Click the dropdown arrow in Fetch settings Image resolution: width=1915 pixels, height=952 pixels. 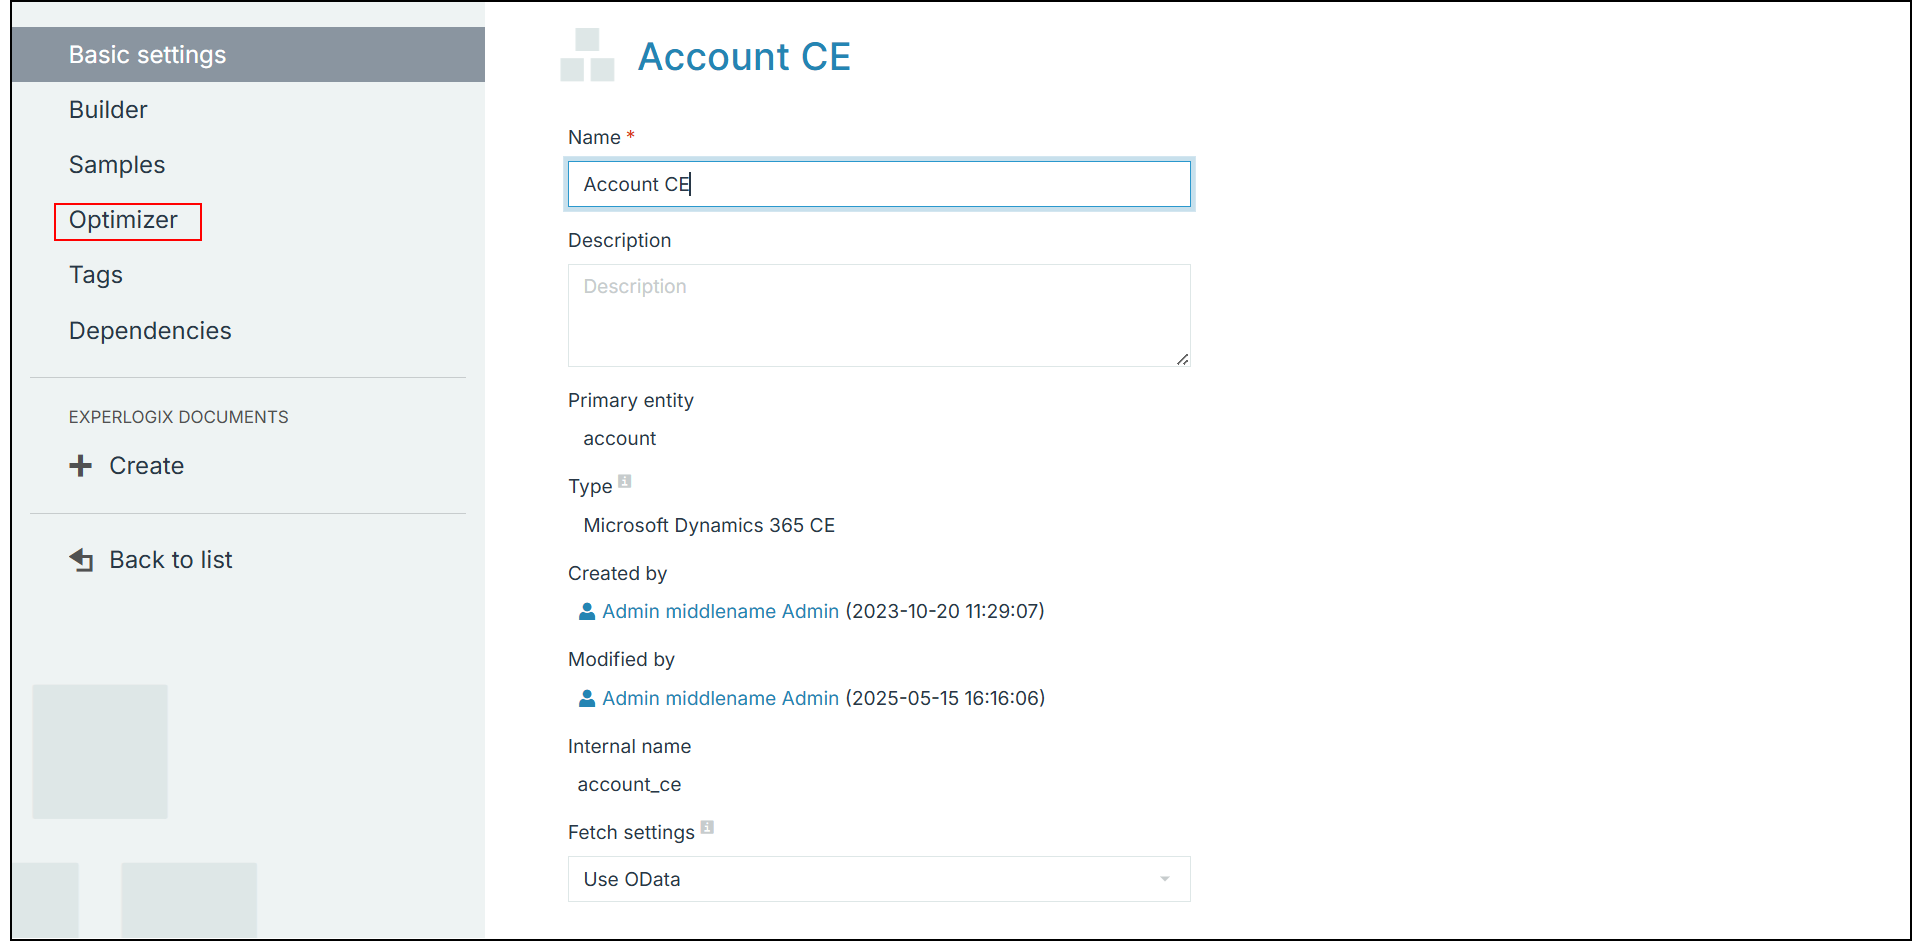1165,879
